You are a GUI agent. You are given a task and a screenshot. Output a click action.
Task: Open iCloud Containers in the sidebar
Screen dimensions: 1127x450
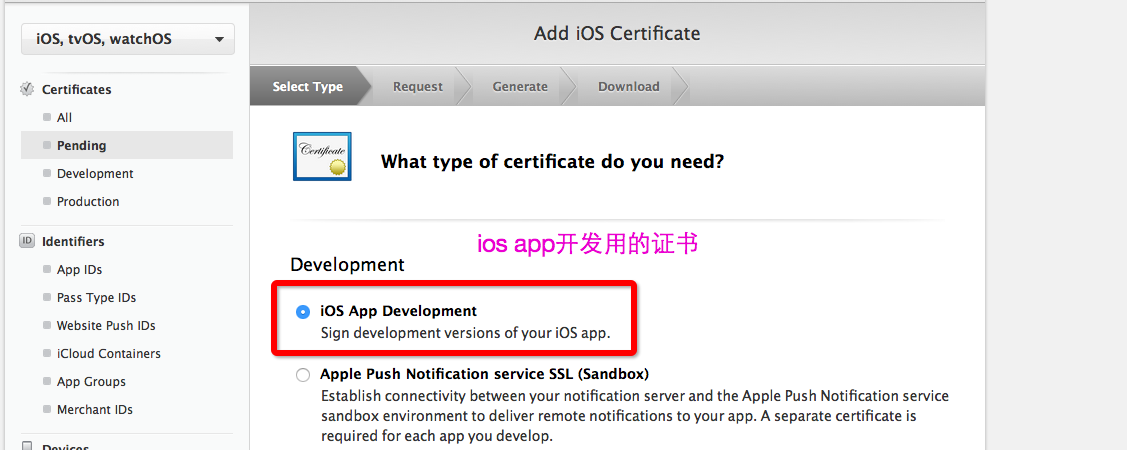coord(109,354)
